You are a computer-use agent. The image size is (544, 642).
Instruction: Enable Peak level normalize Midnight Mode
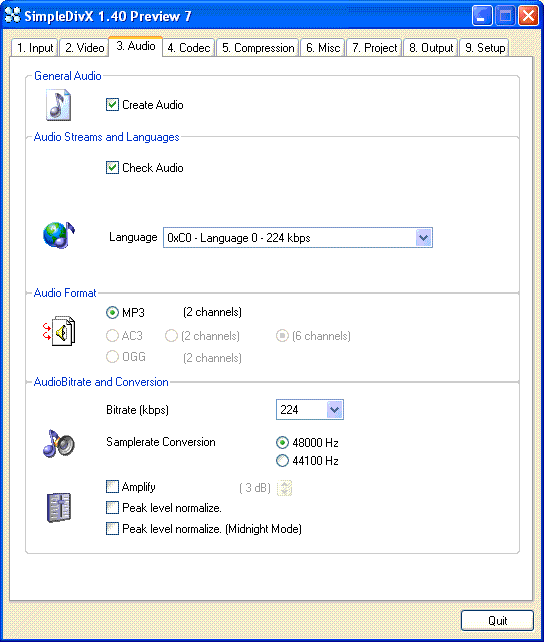[x=112, y=529]
